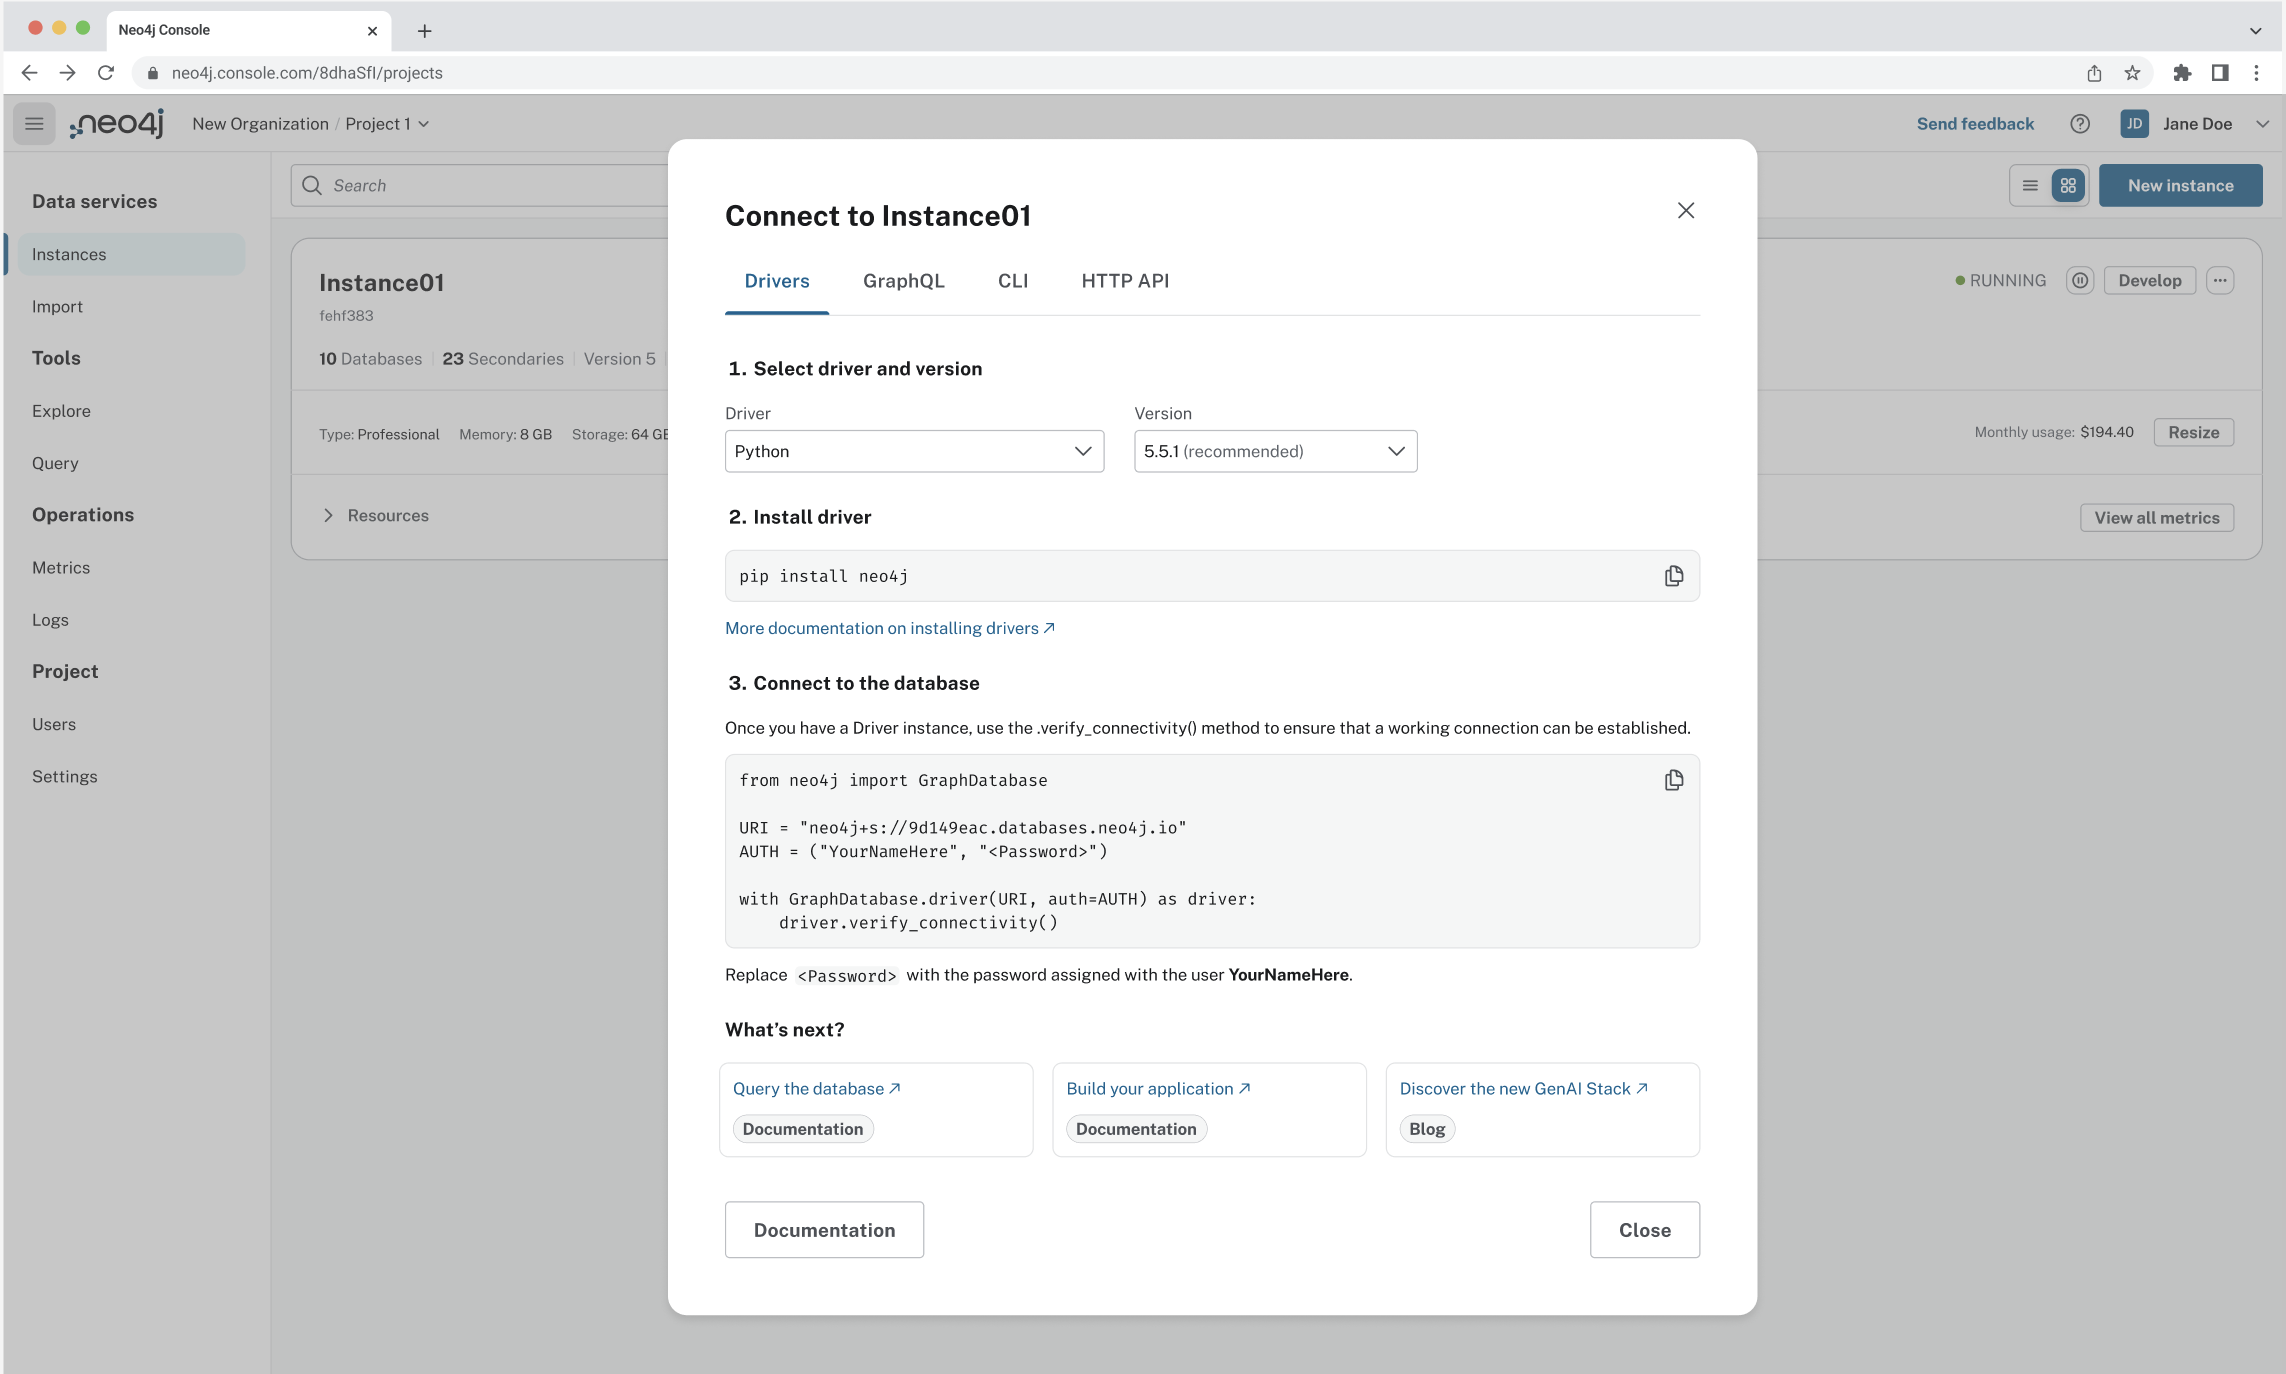Click the Resize button
This screenshot has width=2286, height=1374.
2194,433
